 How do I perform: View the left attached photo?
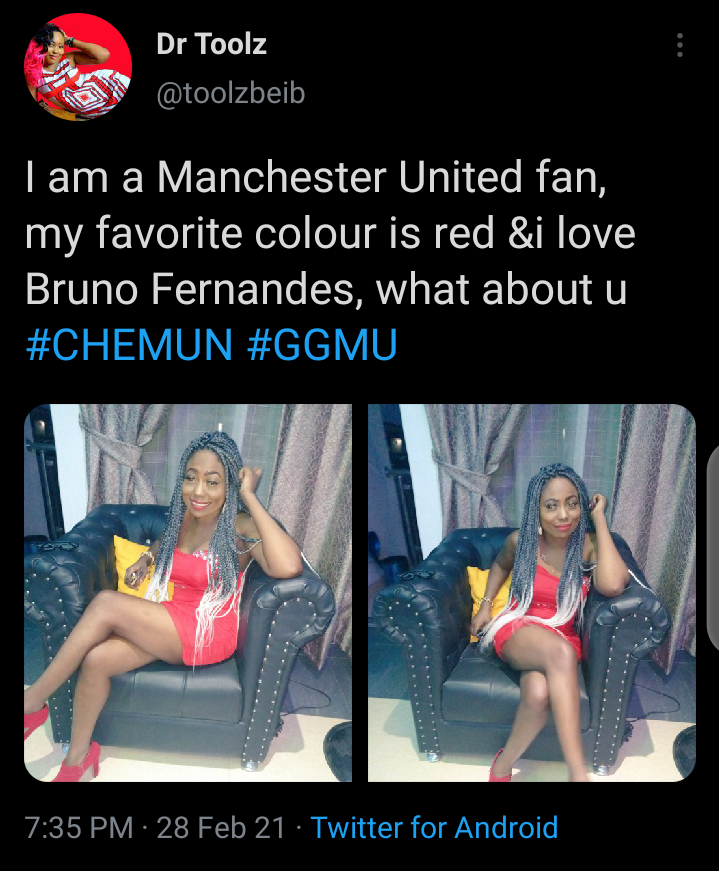pos(188,593)
